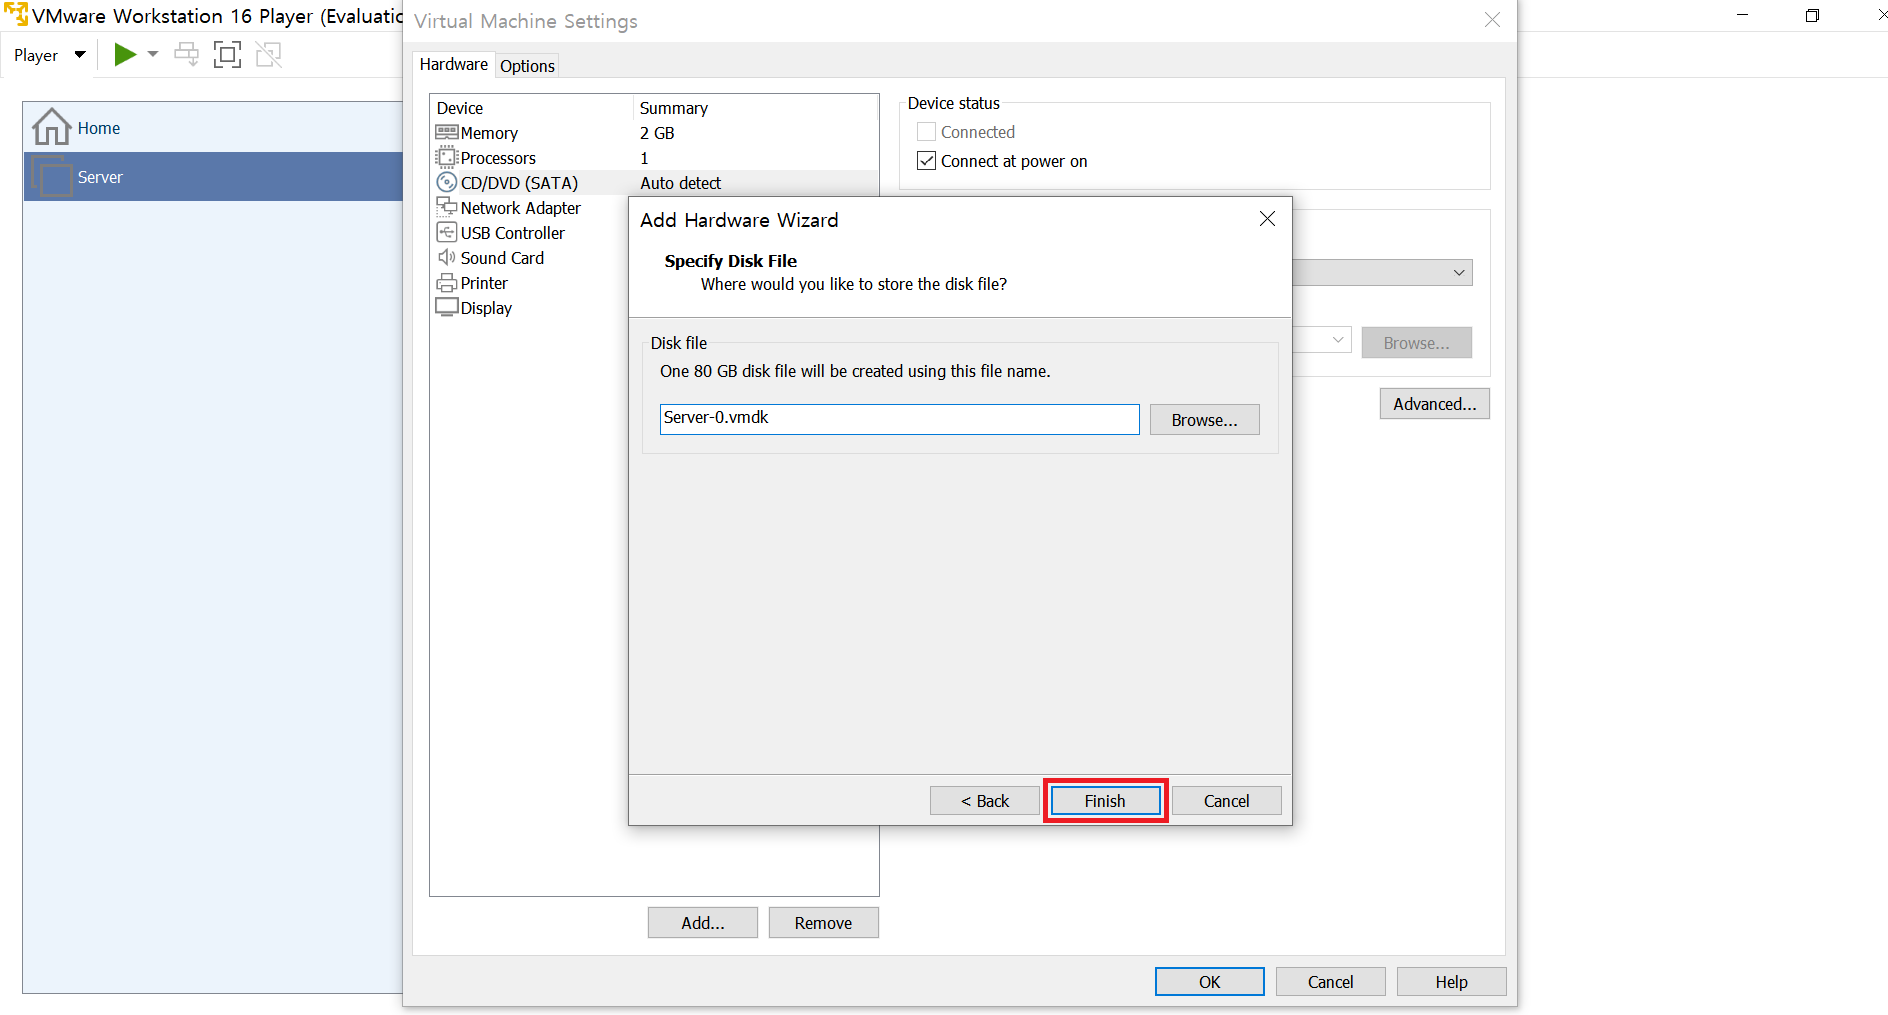Confirm settings with the OK button
This screenshot has width=1888, height=1015.
point(1209,982)
